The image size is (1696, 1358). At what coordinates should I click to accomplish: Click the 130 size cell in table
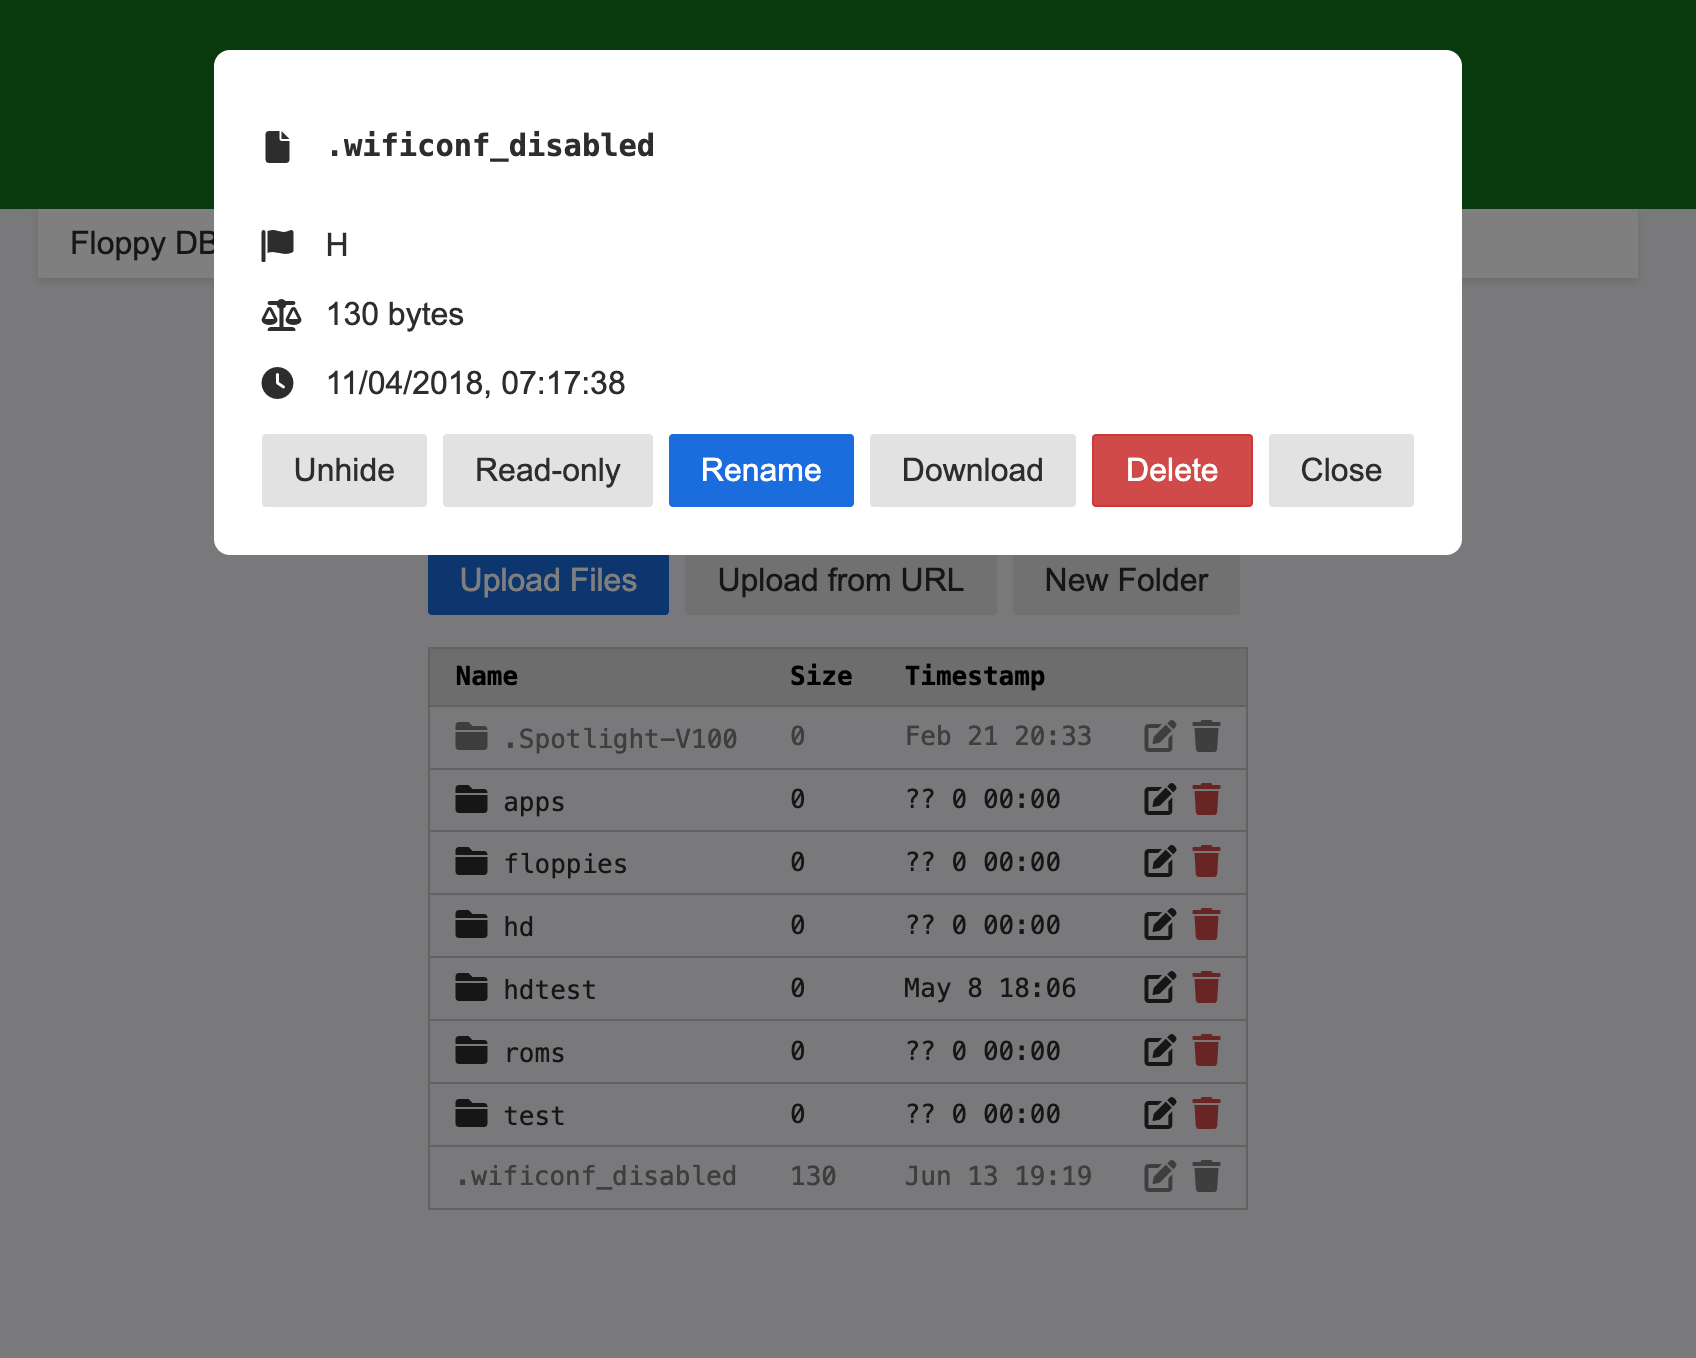coord(813,1177)
